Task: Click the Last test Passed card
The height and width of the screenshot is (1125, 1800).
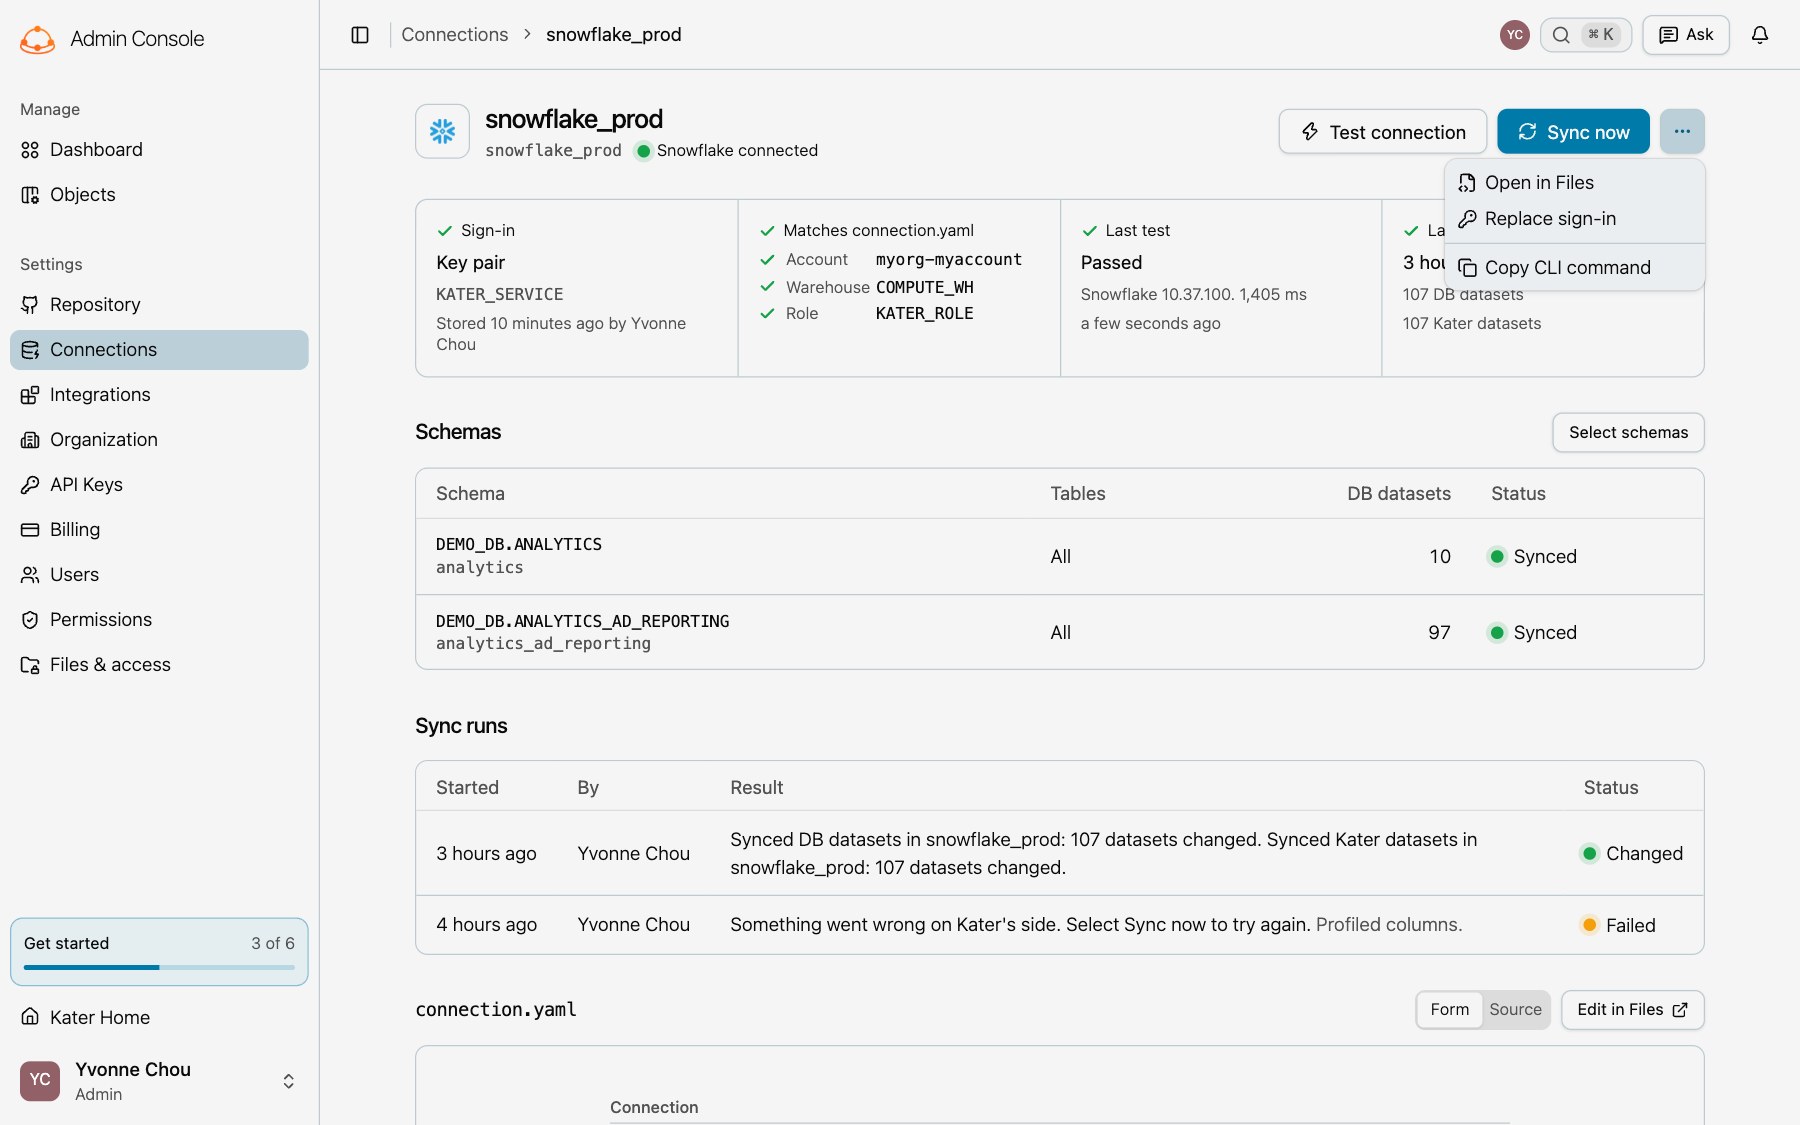Action: [x=1221, y=288]
